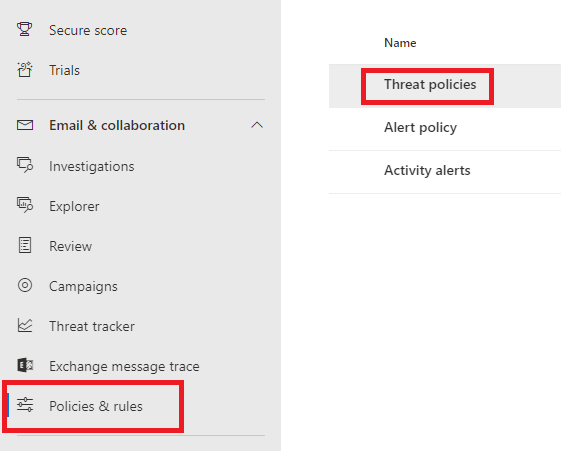
Task: Click the Review list icon
Action: 25,245
